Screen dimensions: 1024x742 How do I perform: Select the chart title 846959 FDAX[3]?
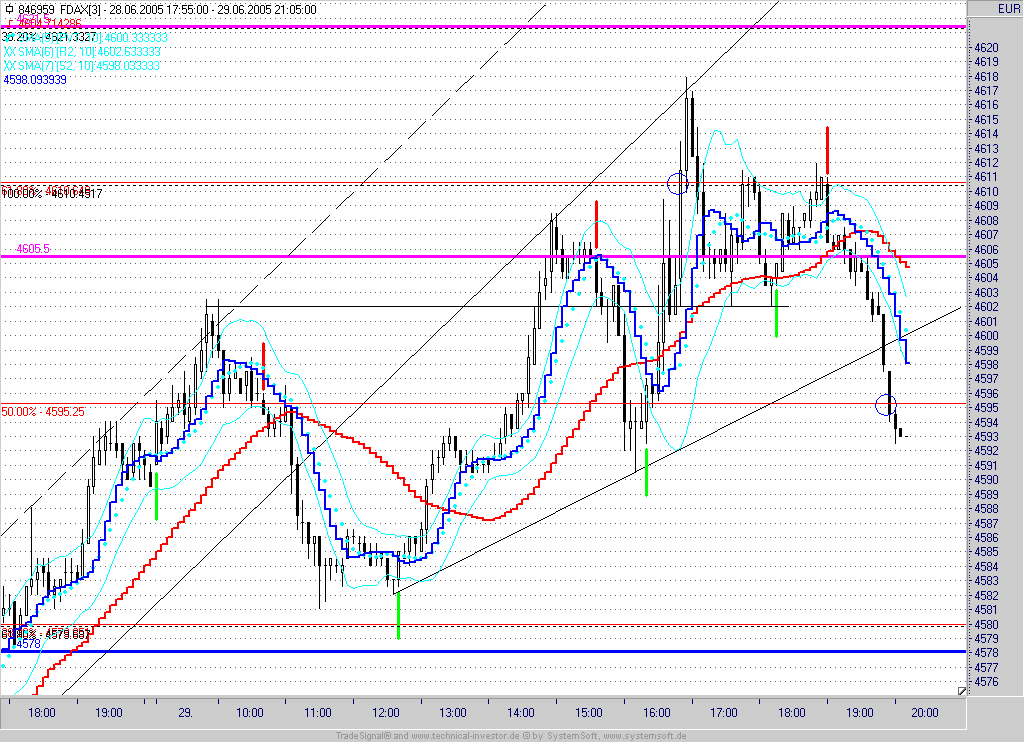click(61, 10)
